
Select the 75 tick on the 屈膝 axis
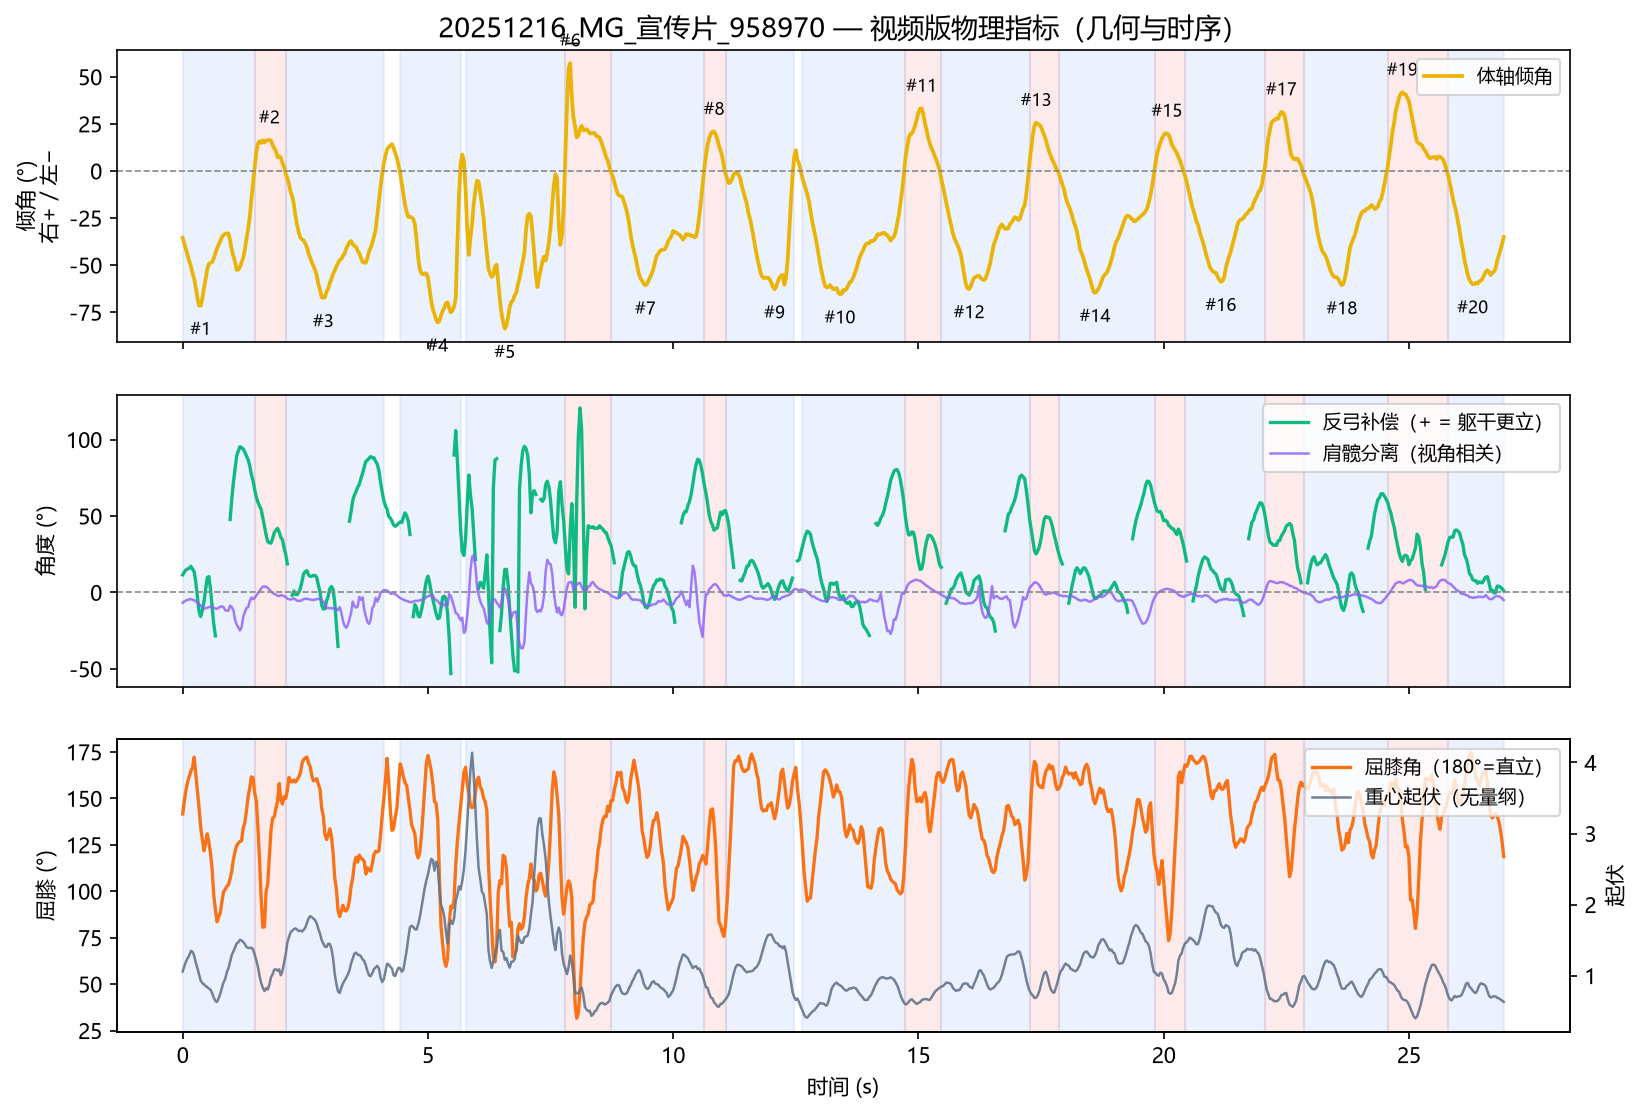(92, 939)
